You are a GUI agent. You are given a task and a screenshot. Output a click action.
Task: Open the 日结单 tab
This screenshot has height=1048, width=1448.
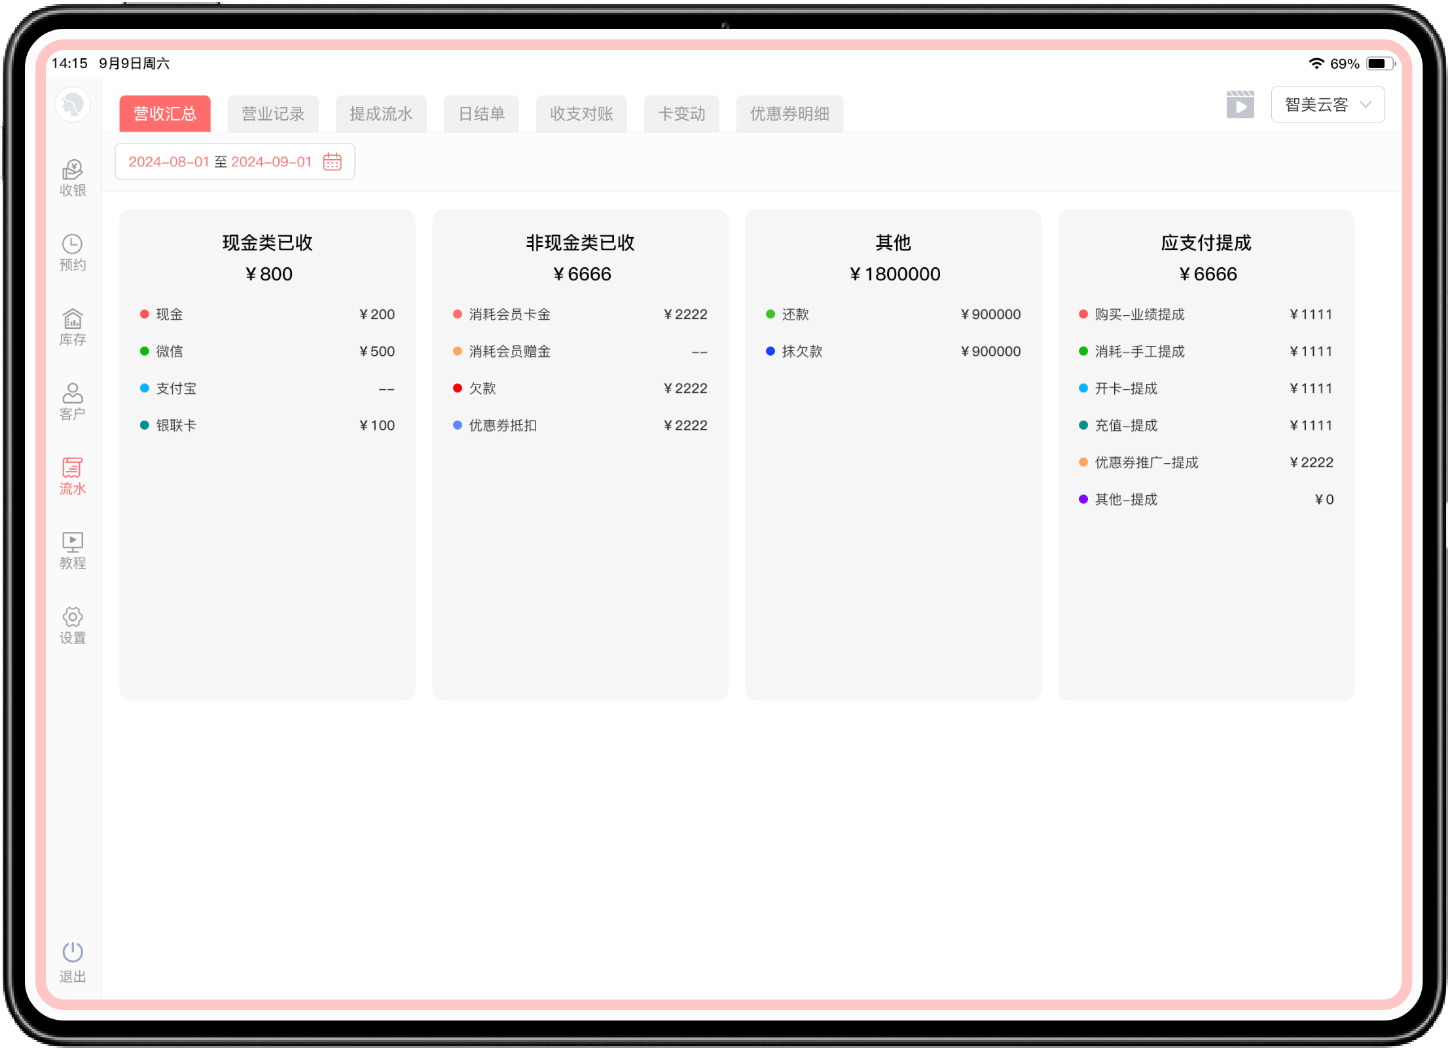pos(481,114)
